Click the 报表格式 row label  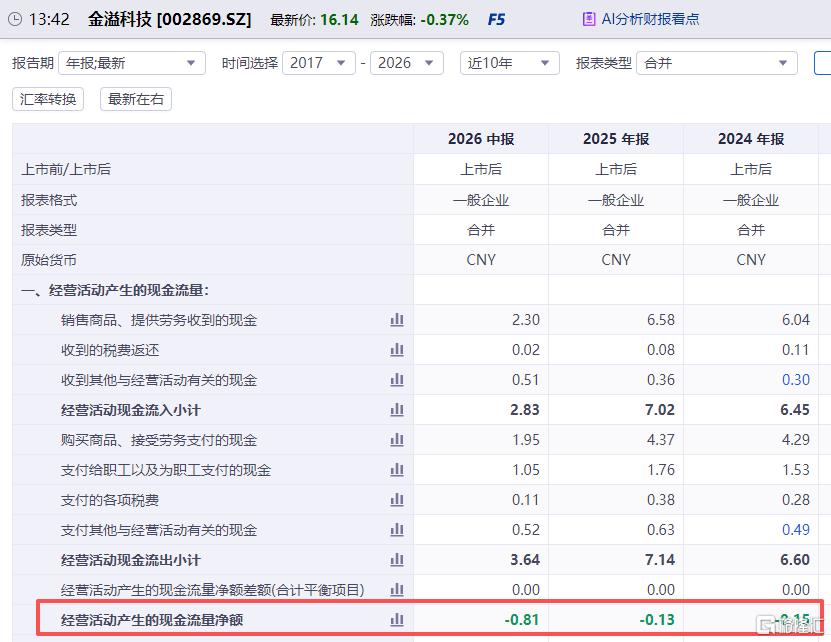49,200
